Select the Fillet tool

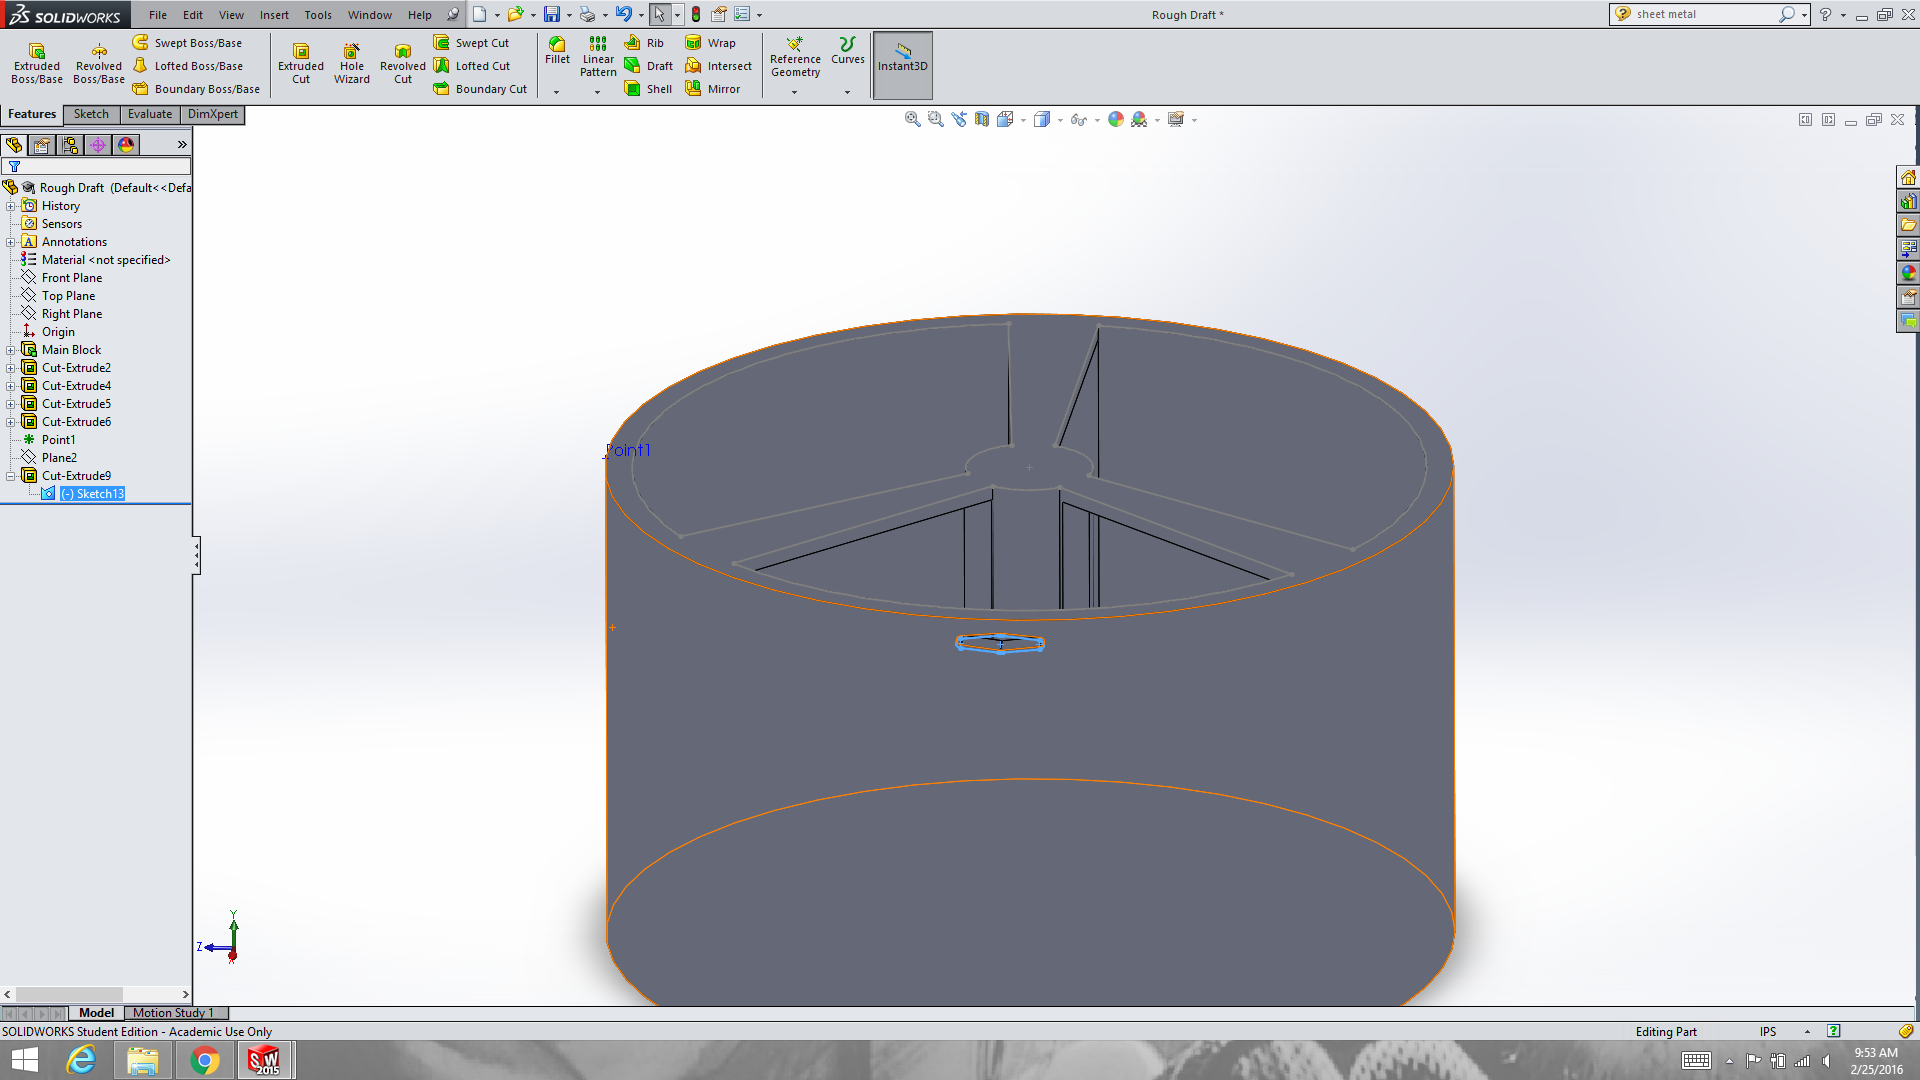tap(557, 50)
